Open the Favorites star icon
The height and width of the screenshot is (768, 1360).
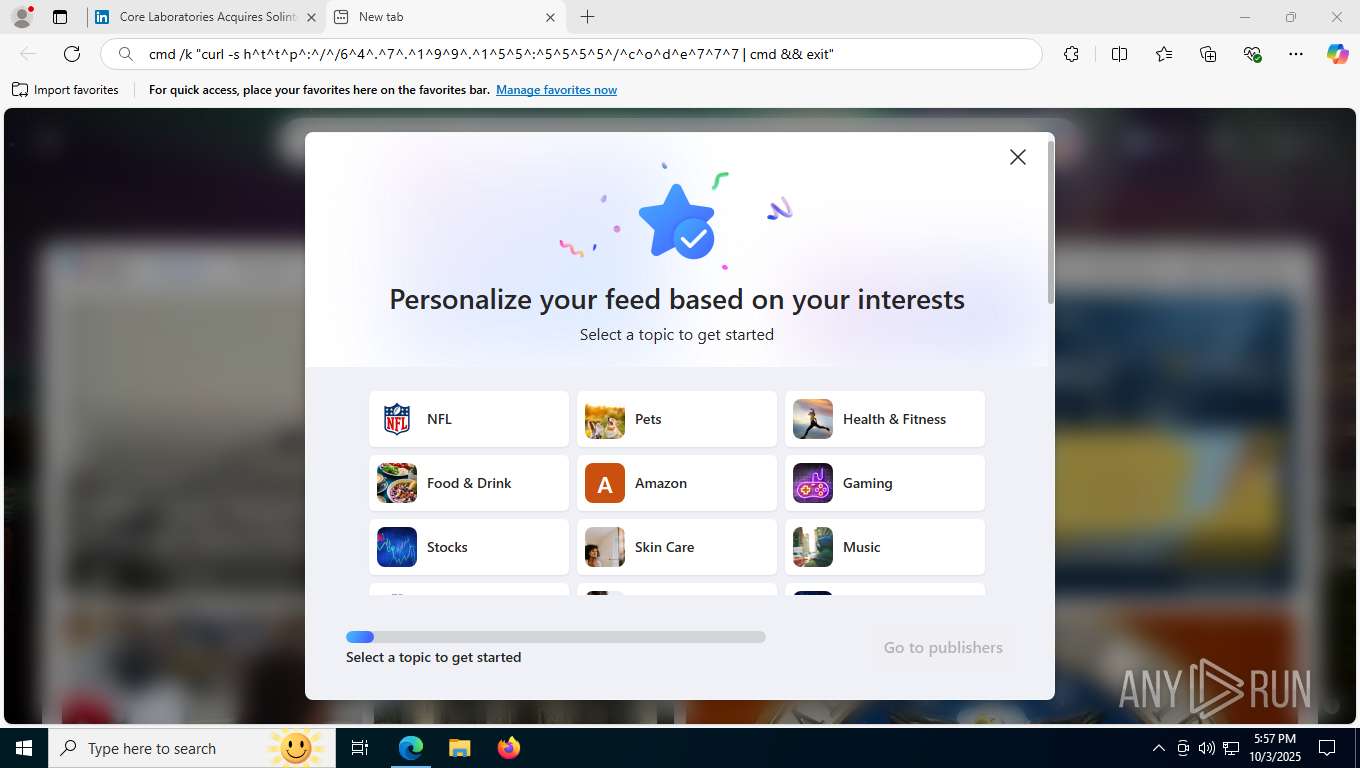tap(1164, 54)
